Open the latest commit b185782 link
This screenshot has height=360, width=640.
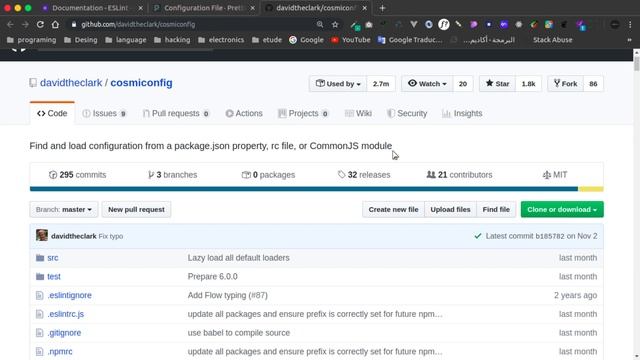(x=550, y=236)
